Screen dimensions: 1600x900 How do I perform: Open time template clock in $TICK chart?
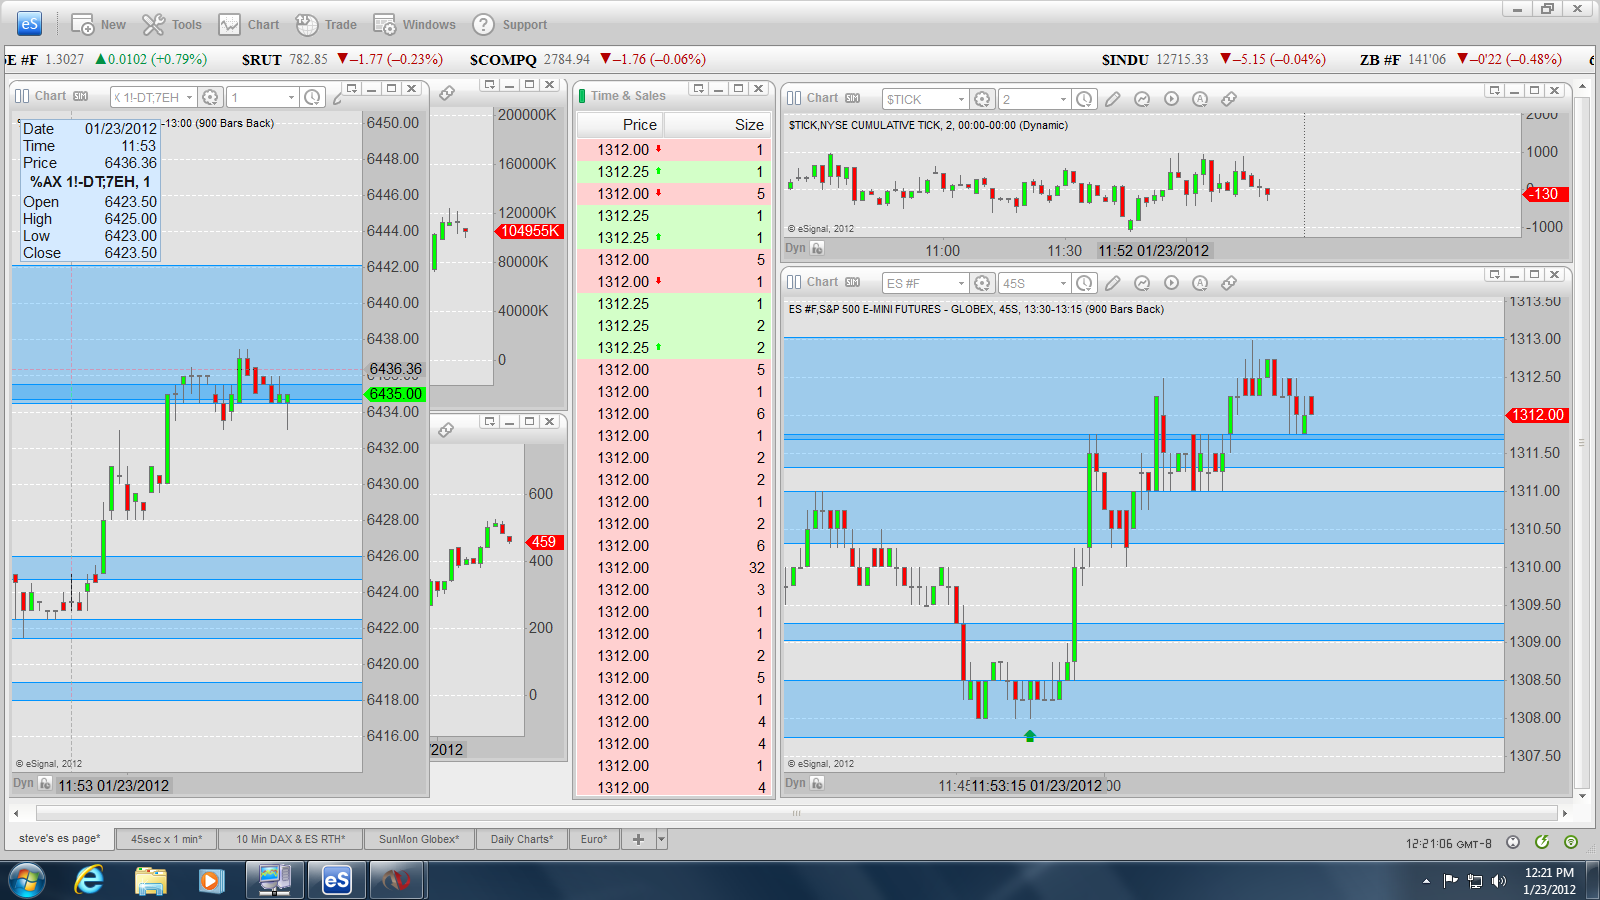coord(1085,99)
